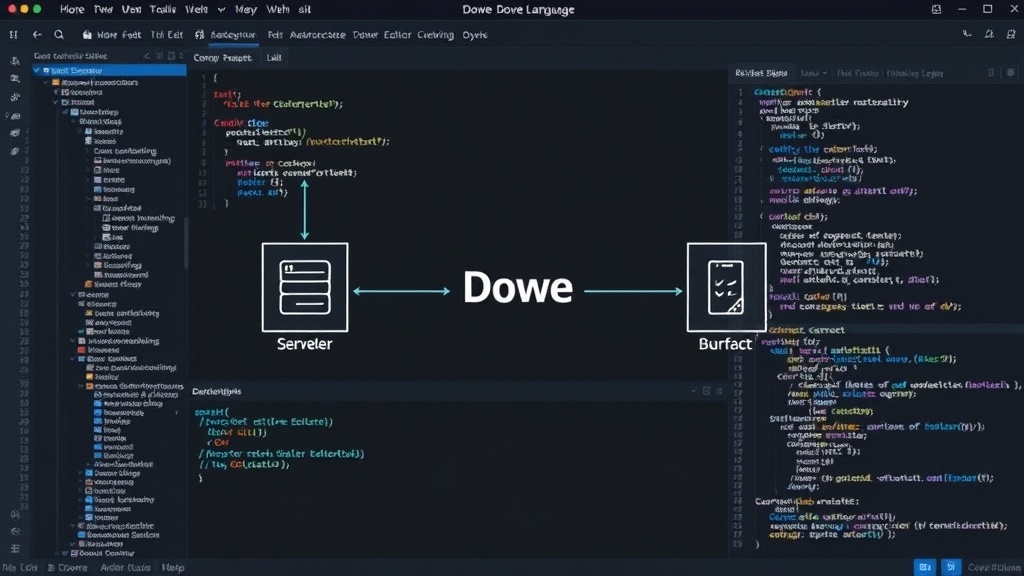1024x576 pixels.
Task: Click the two-bar icon left of back arrow
Action: coord(13,35)
